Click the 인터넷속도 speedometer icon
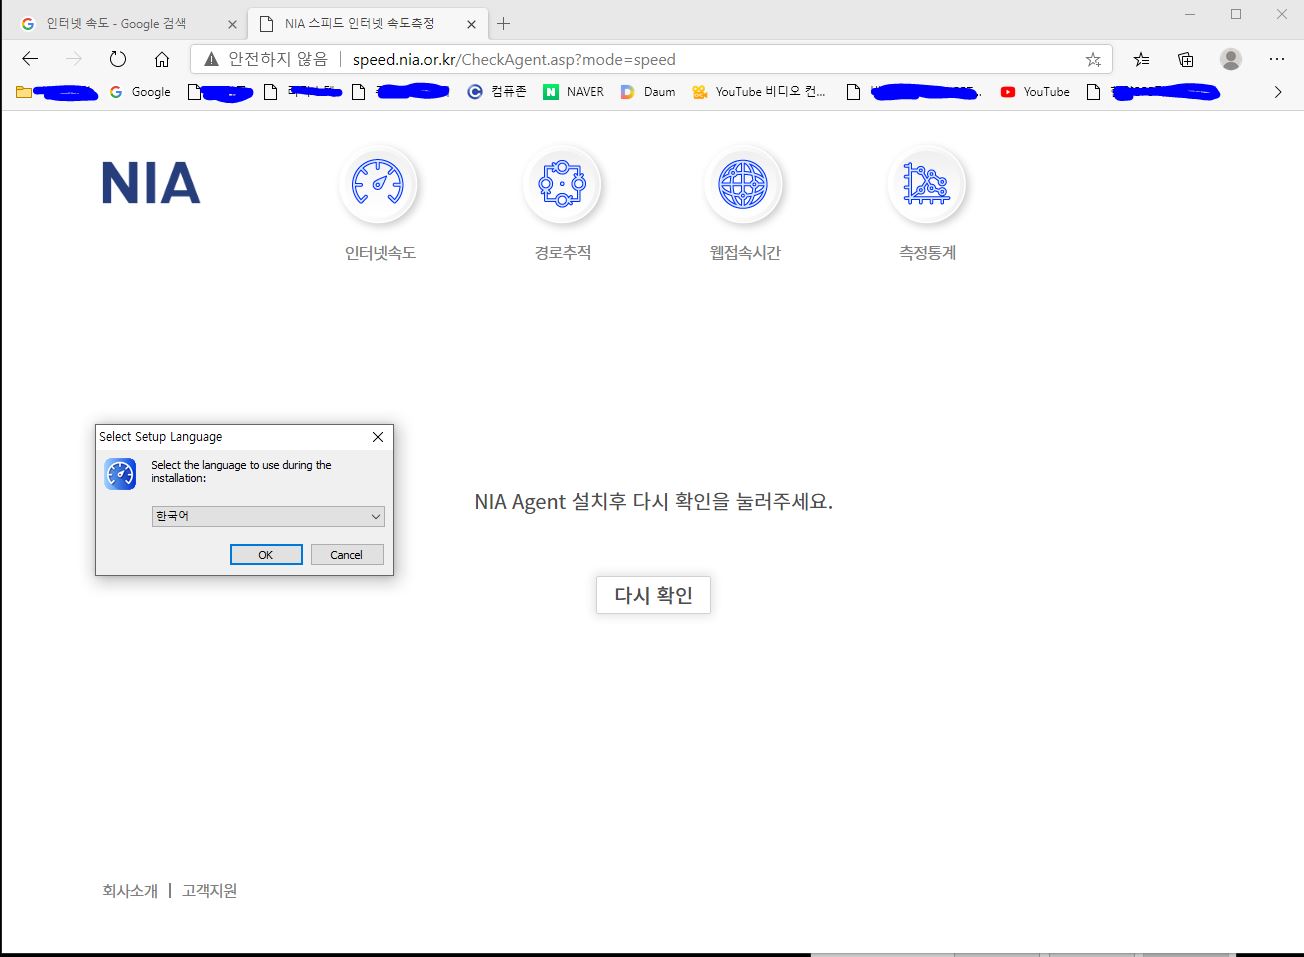The width and height of the screenshot is (1304, 957). tap(378, 184)
